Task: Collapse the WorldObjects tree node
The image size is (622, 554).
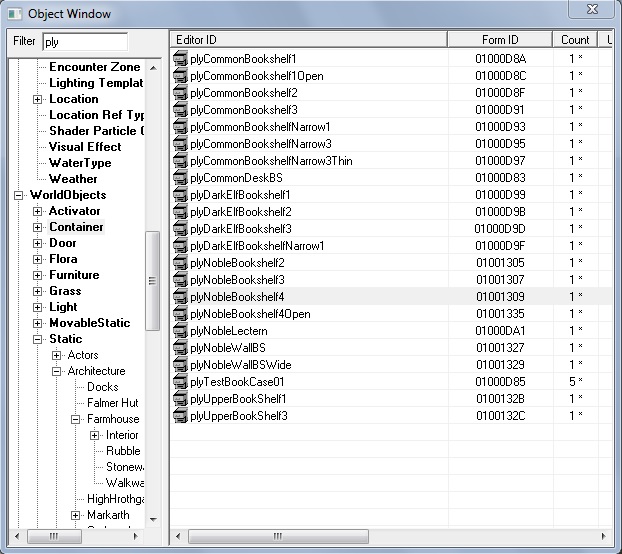Action: coord(19,195)
